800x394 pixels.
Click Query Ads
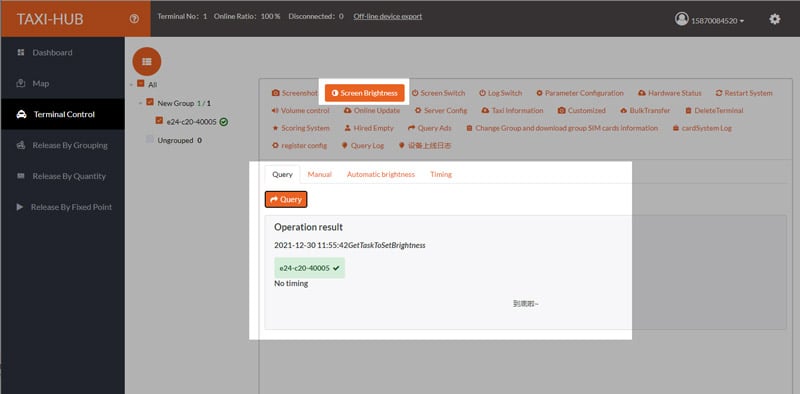click(x=430, y=128)
